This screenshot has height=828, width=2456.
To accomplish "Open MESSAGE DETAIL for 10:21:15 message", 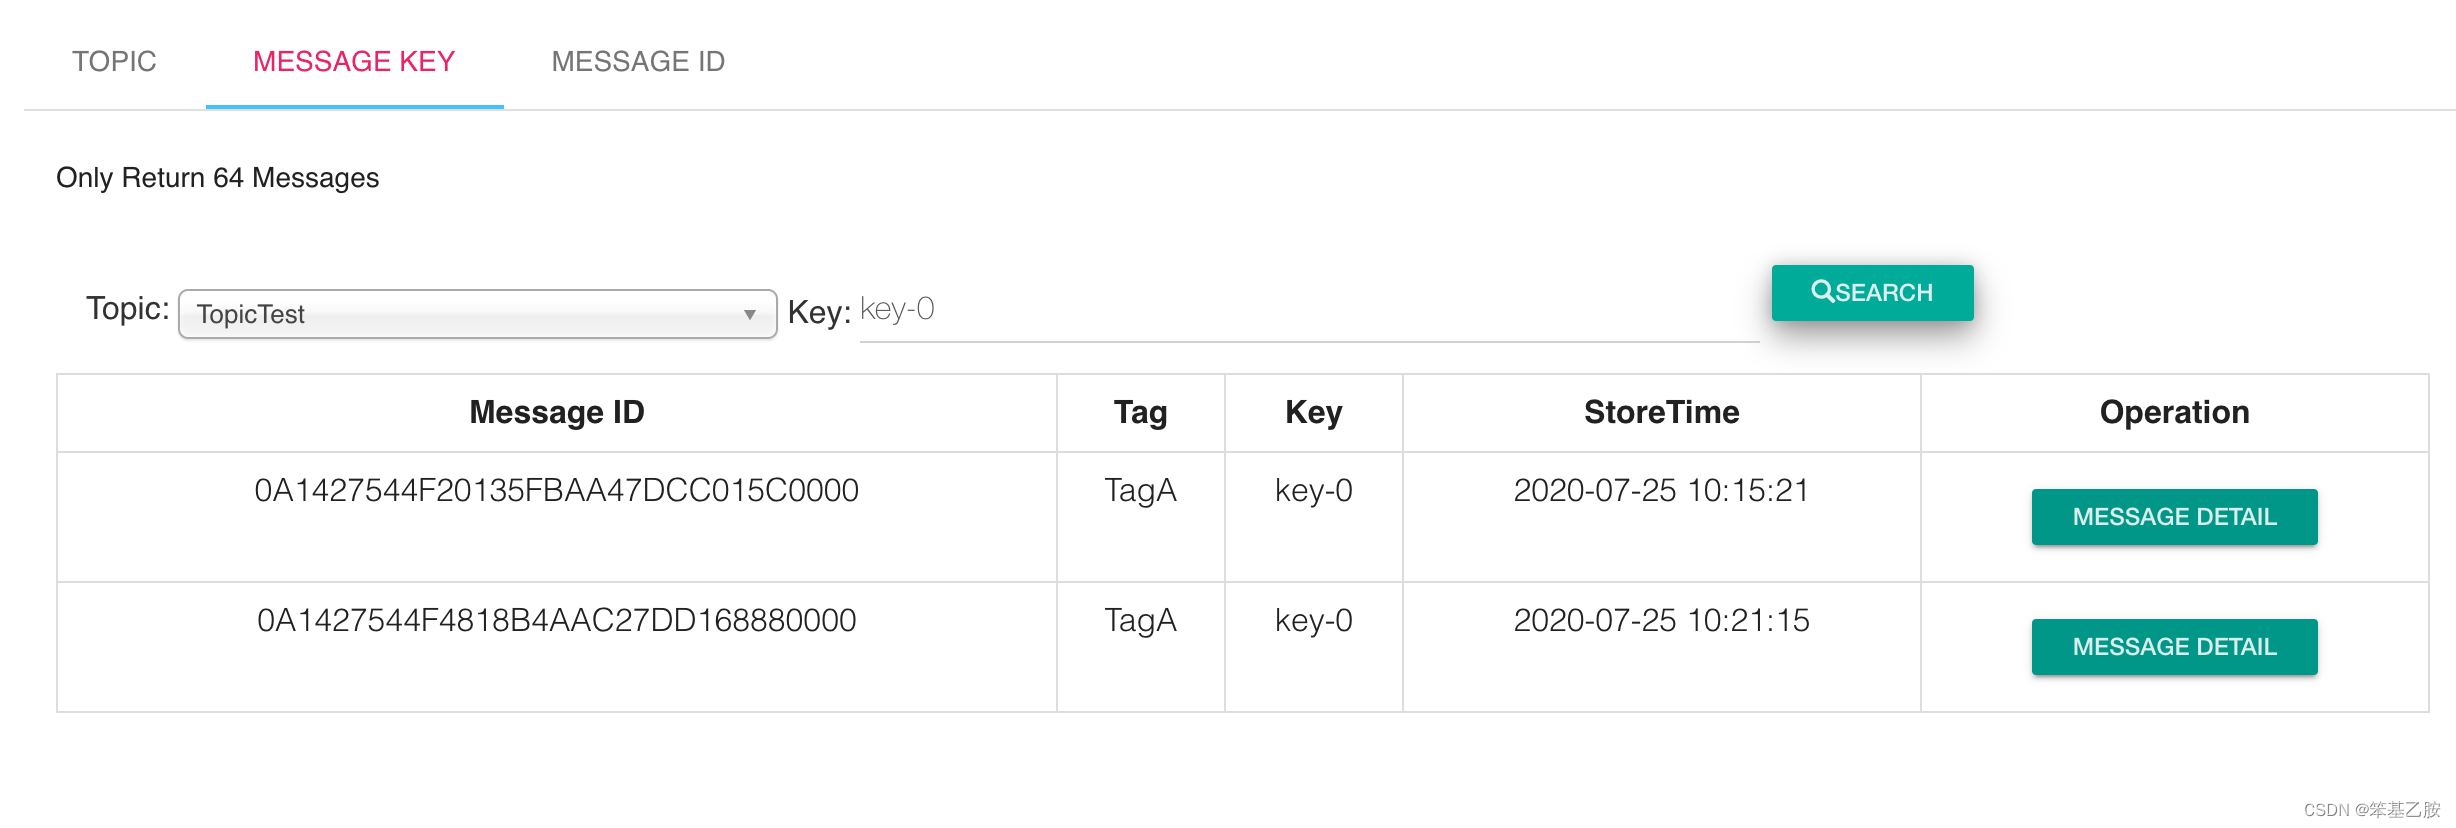I will pos(2174,647).
